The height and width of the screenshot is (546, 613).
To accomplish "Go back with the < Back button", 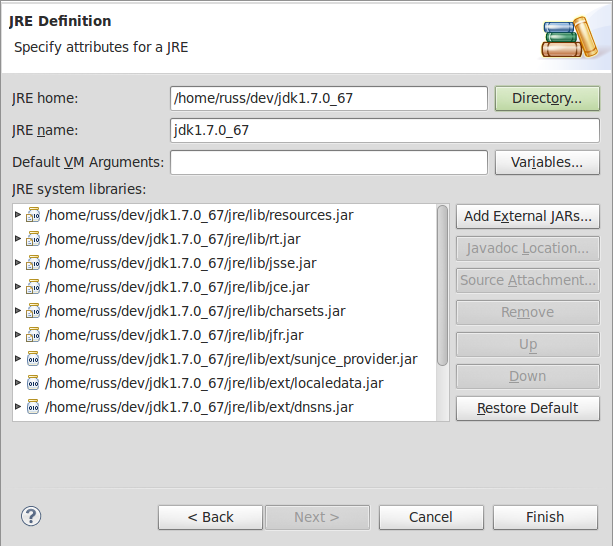I will (x=210, y=517).
